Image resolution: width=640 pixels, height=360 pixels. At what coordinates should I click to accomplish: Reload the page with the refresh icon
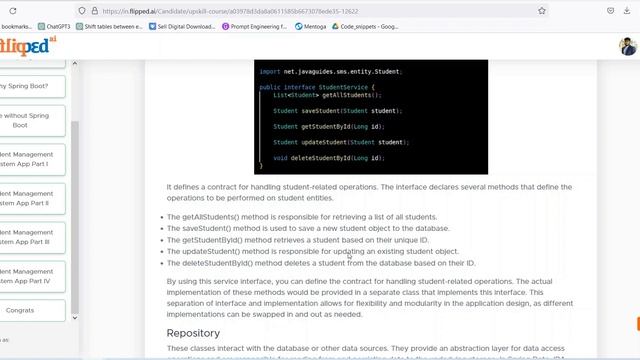(13, 11)
